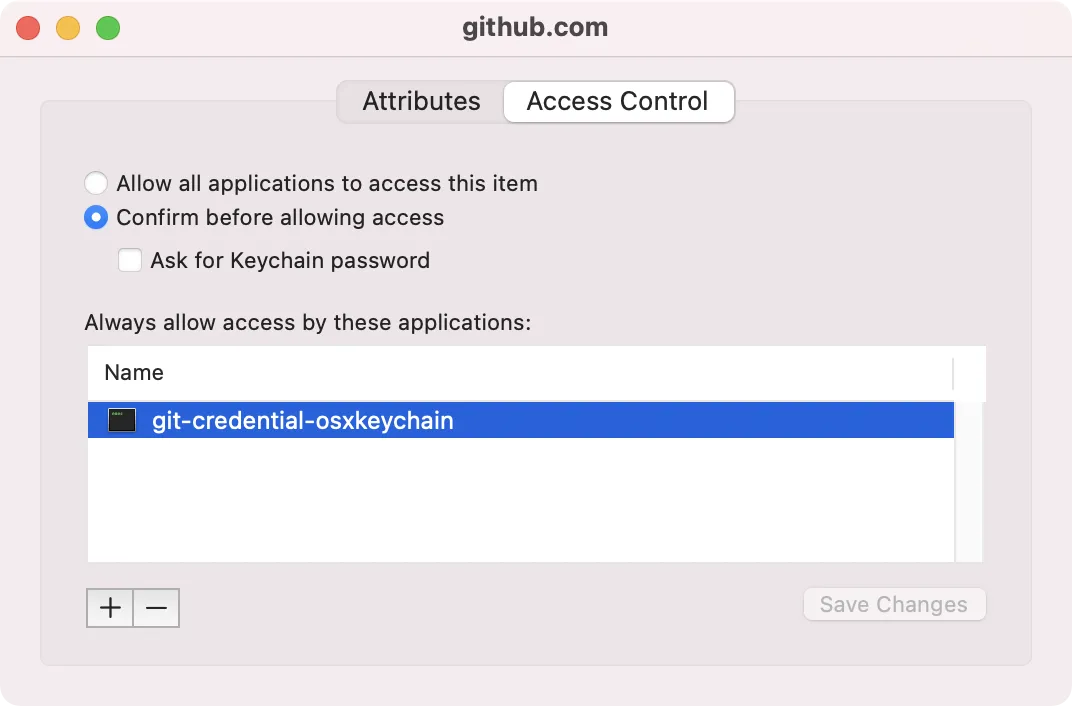Screen dimensions: 1072x706
Task: Click the github.com window title
Action: [535, 27]
